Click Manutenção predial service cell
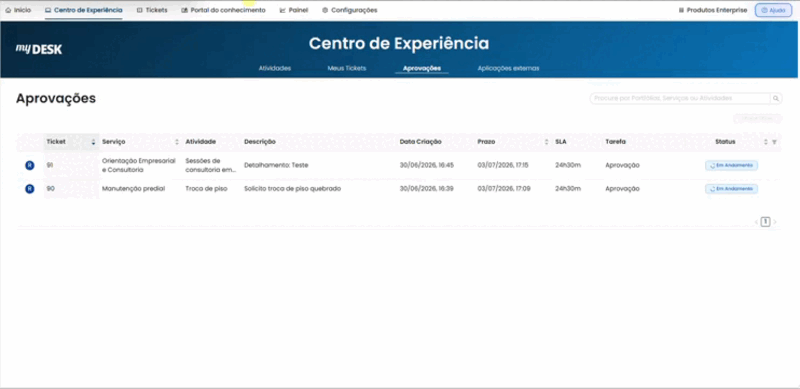Screen dimensions: 800x389 point(133,189)
